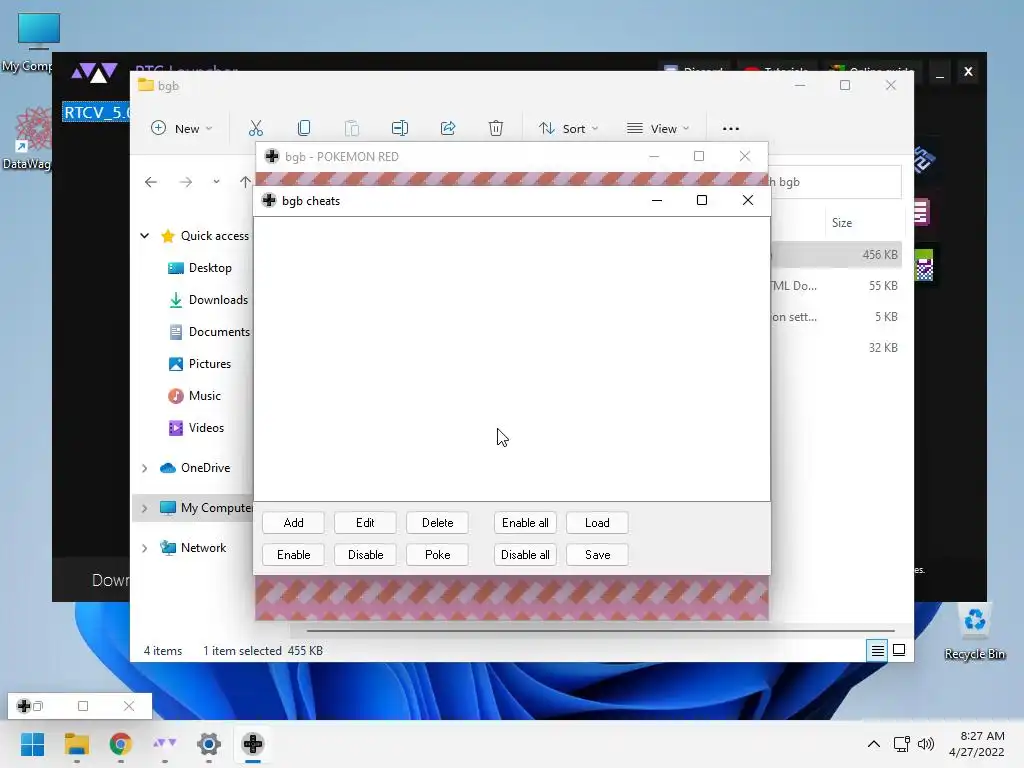The height and width of the screenshot is (768, 1024).
Task: Click the Disable all button
Action: [525, 554]
